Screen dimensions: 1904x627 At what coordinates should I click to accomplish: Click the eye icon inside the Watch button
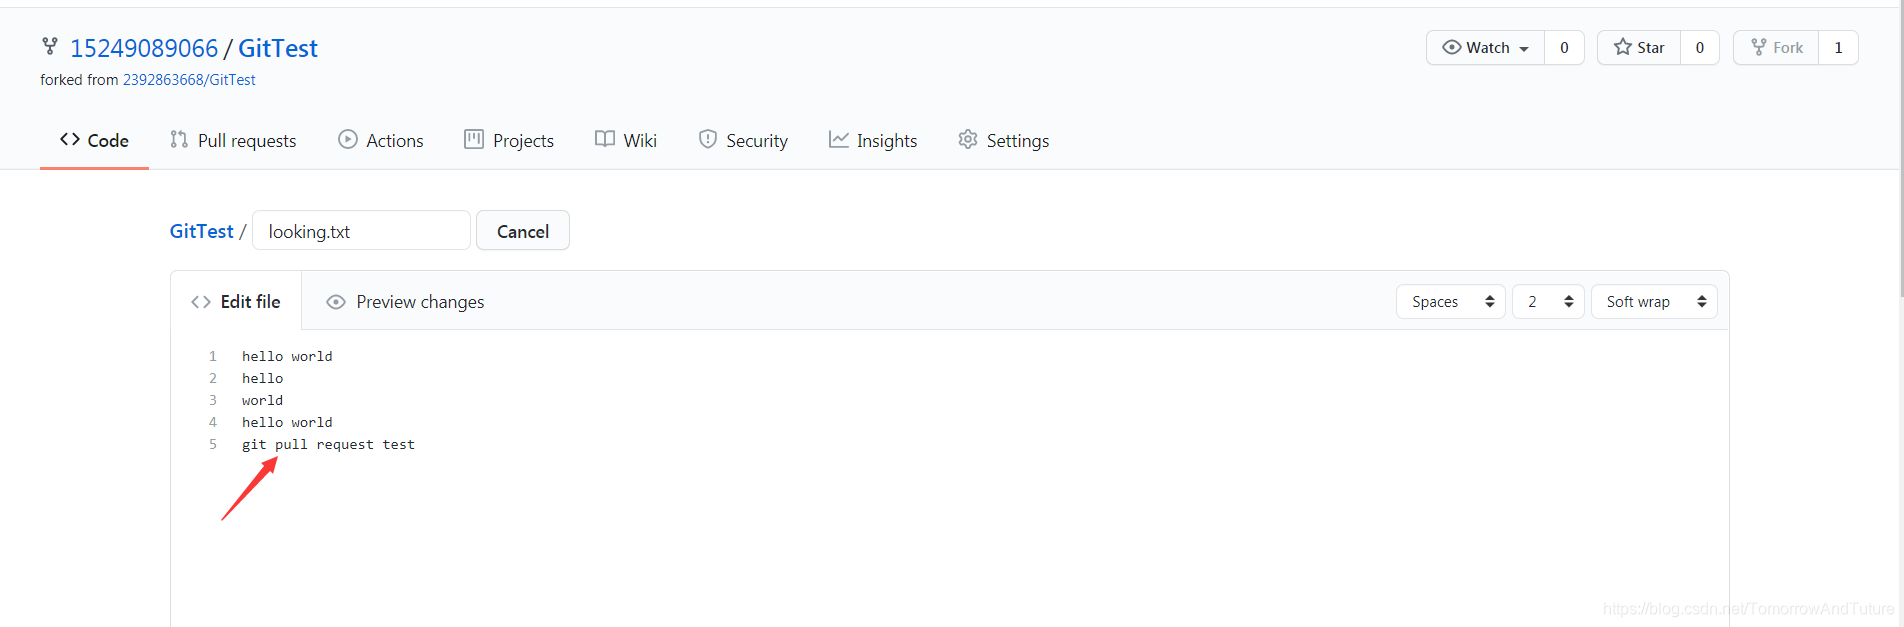point(1452,47)
